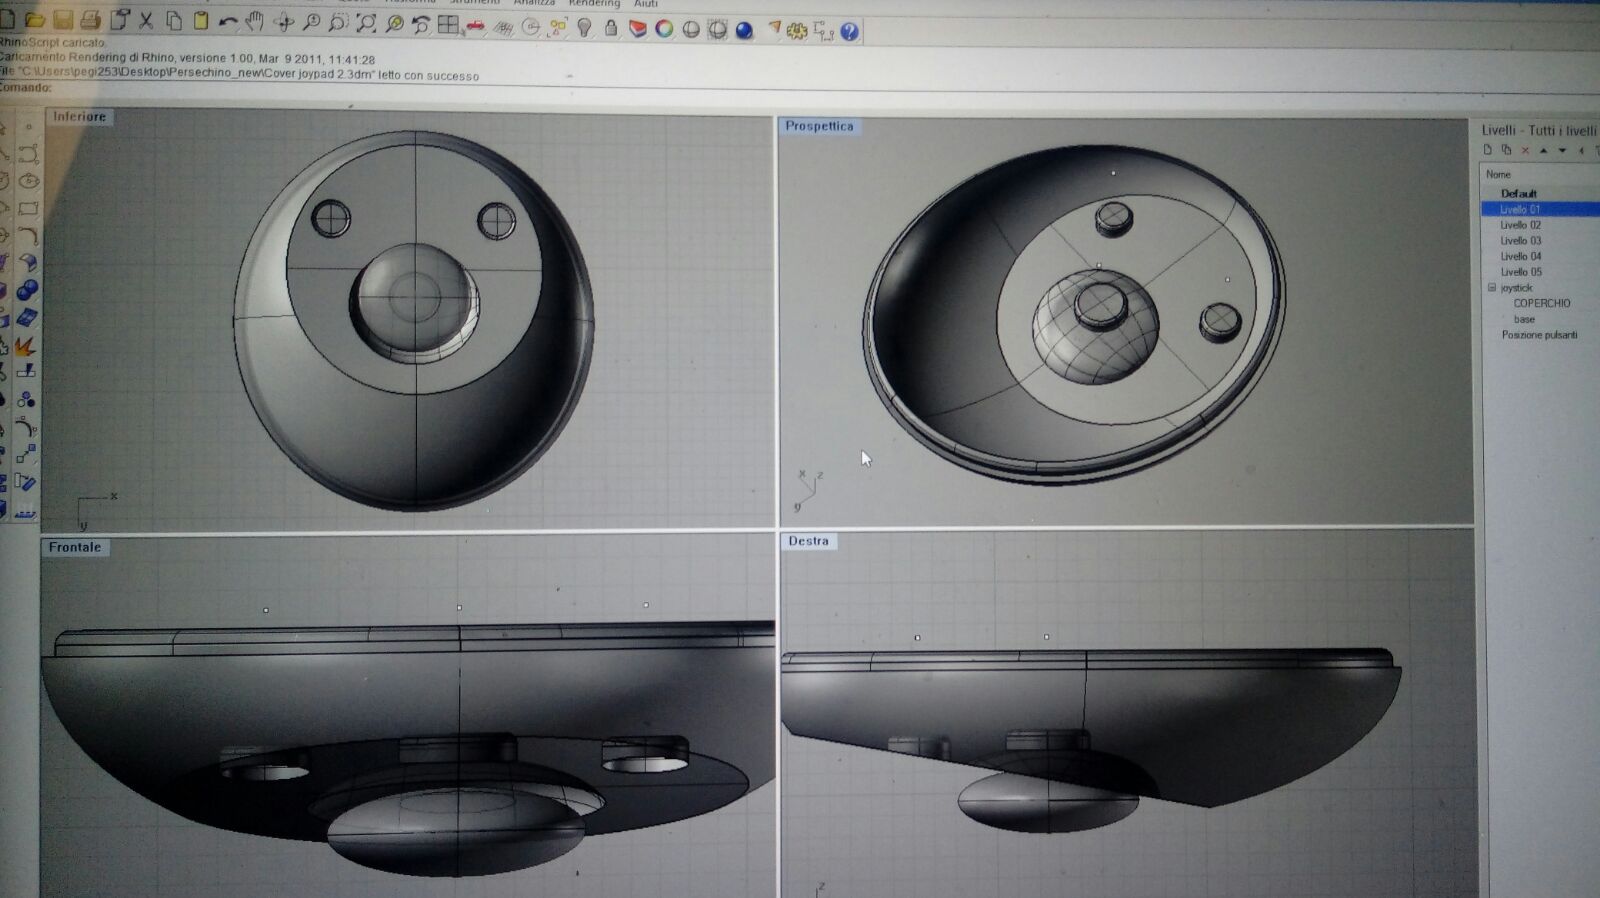
Task: Click the lock objects padlock icon
Action: point(611,28)
